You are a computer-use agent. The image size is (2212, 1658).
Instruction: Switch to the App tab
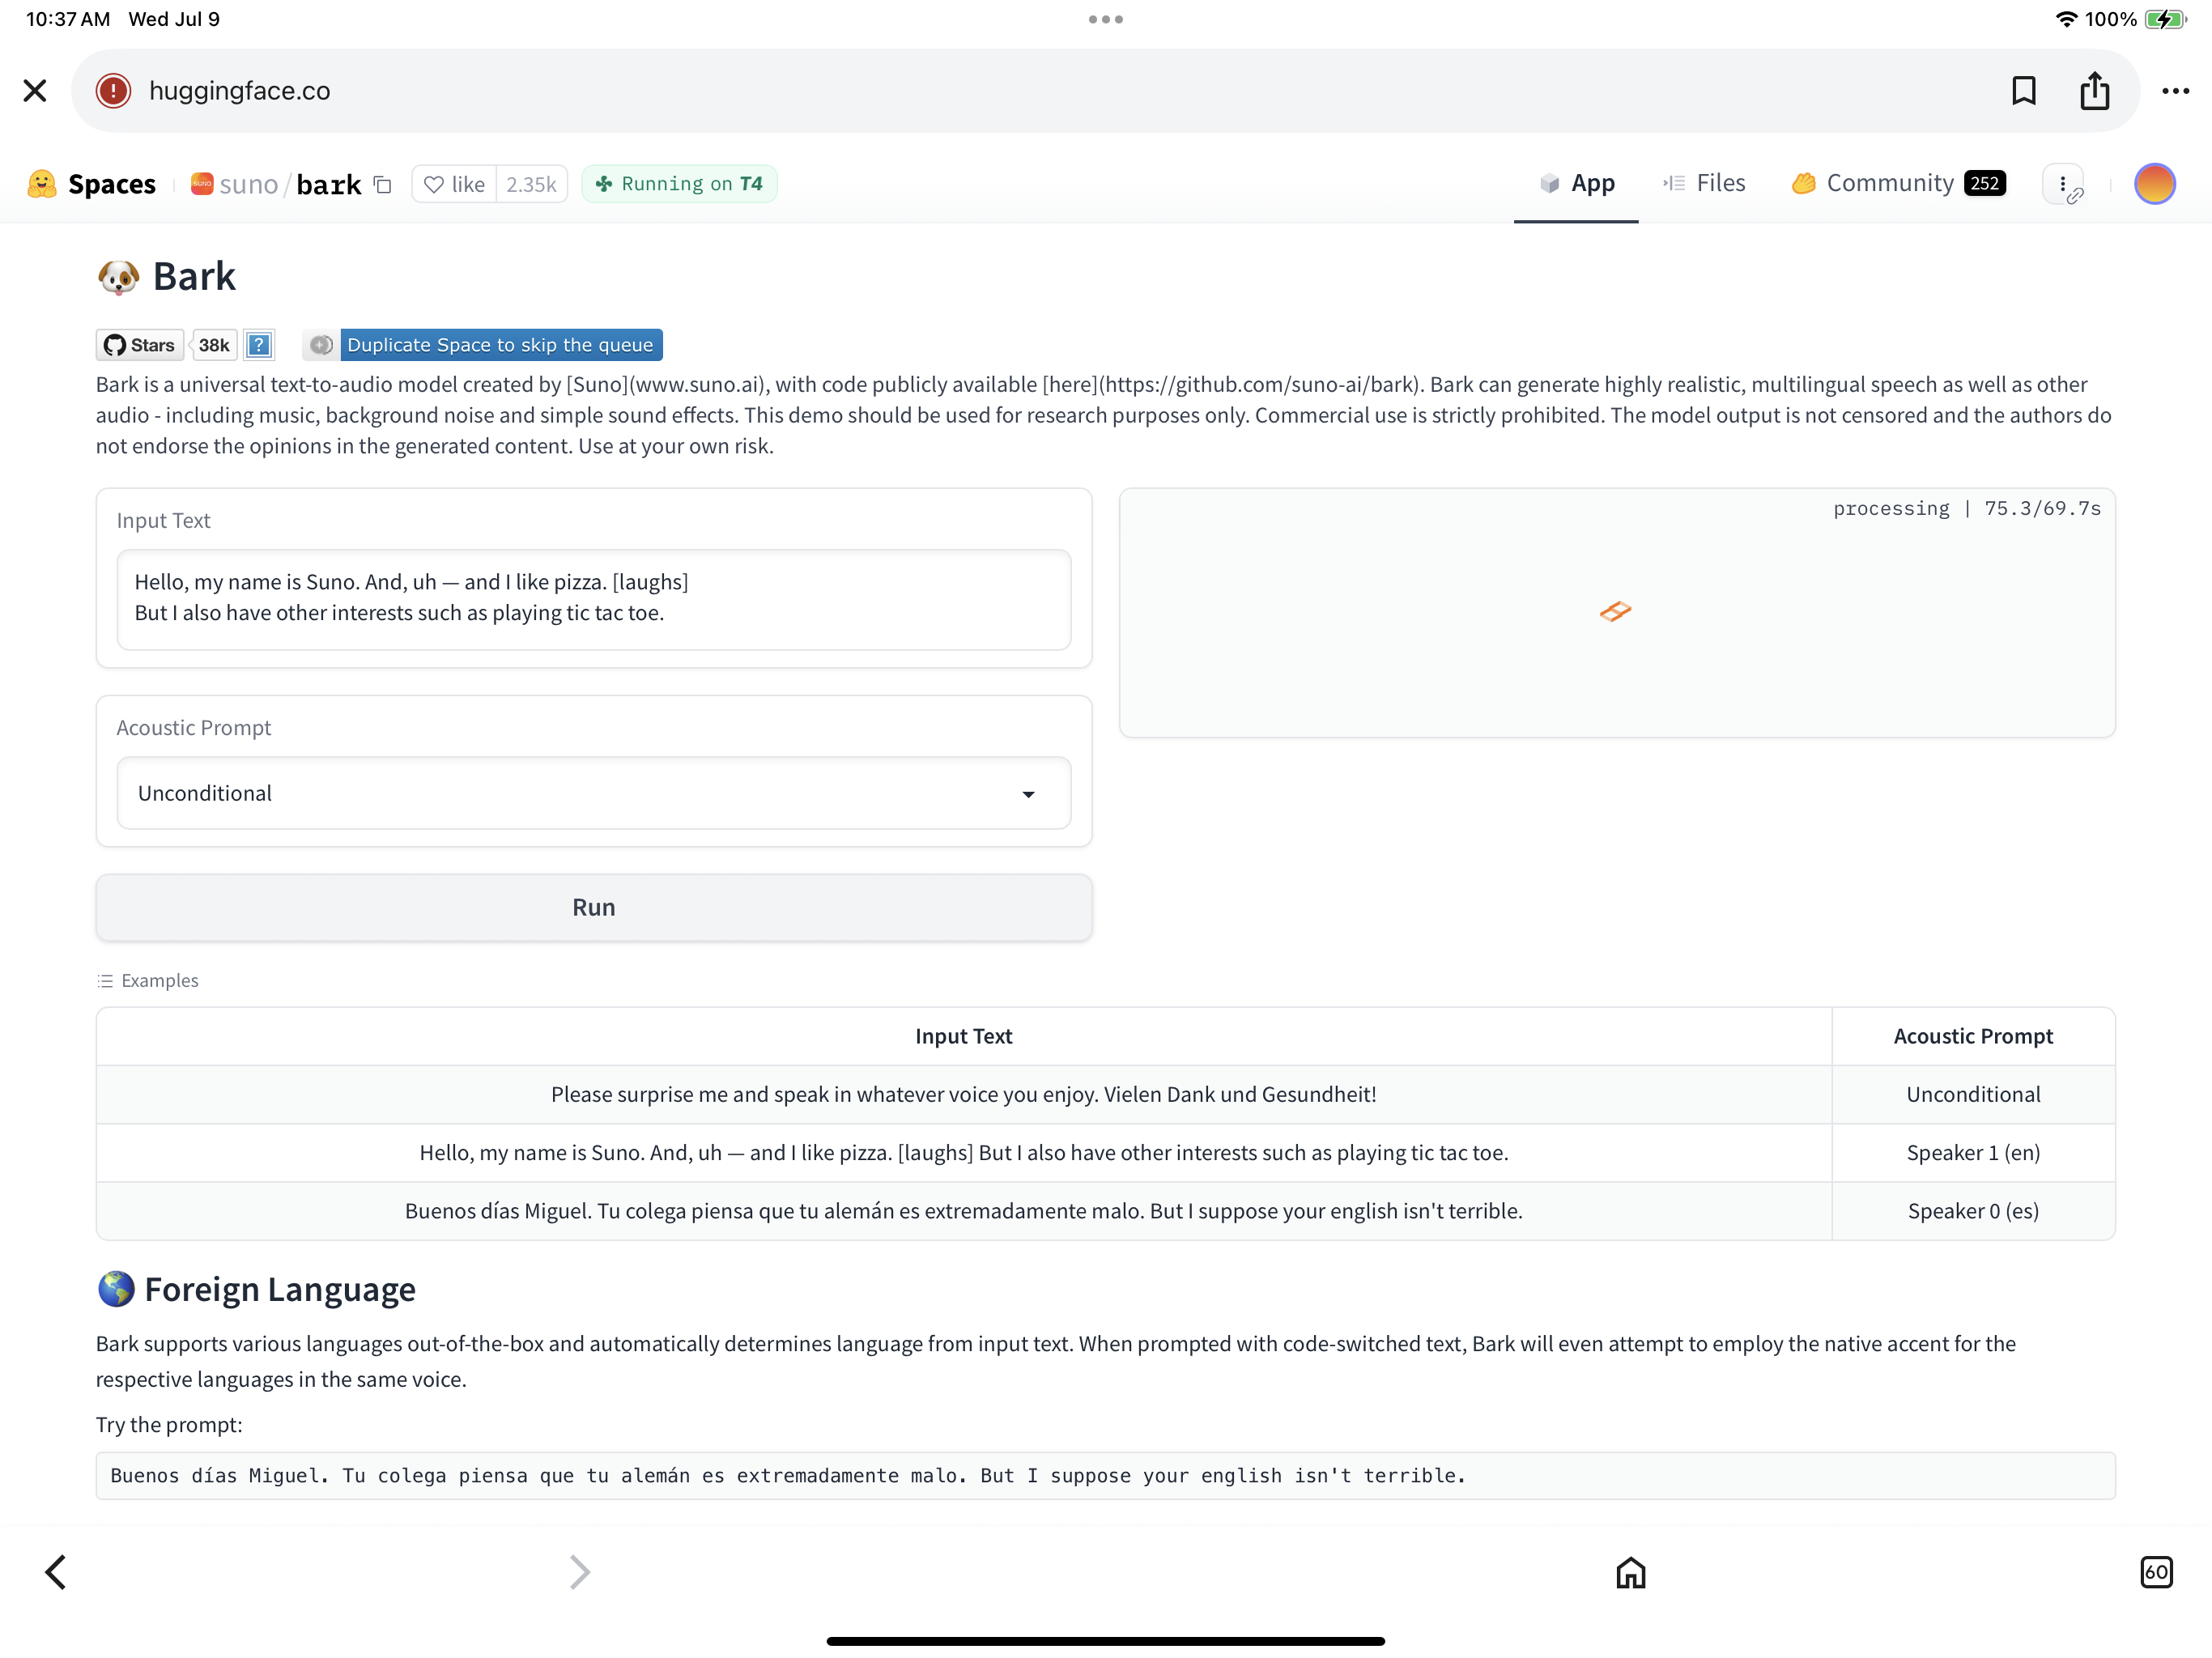click(1576, 183)
